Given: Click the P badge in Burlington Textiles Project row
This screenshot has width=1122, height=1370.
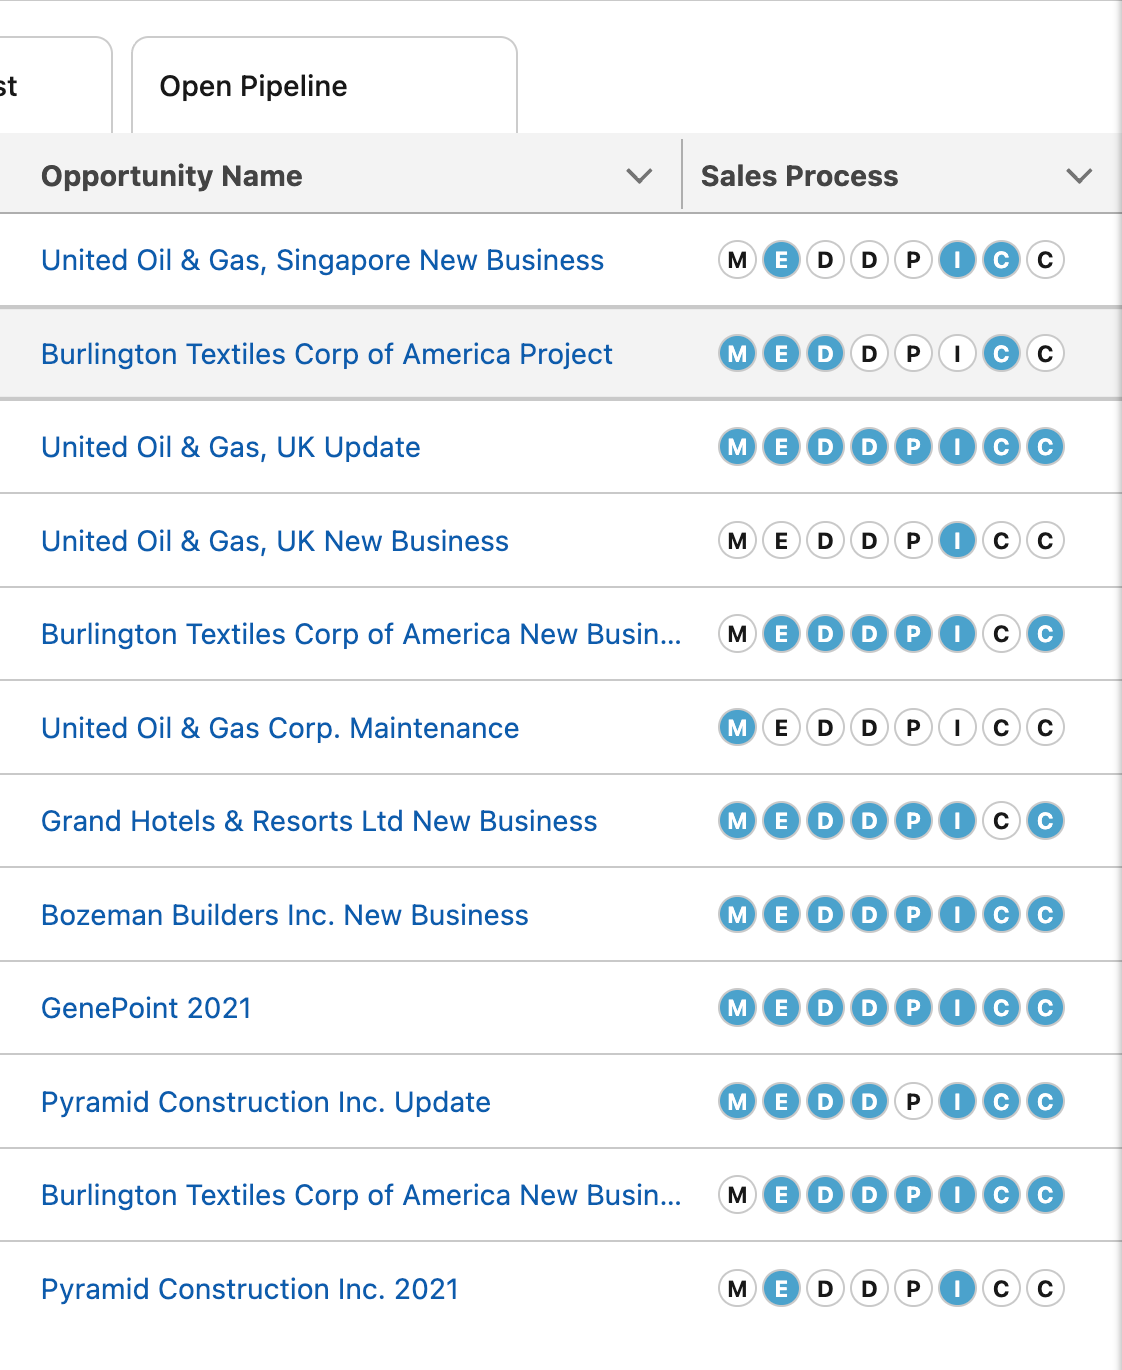Looking at the screenshot, I should tap(913, 354).
